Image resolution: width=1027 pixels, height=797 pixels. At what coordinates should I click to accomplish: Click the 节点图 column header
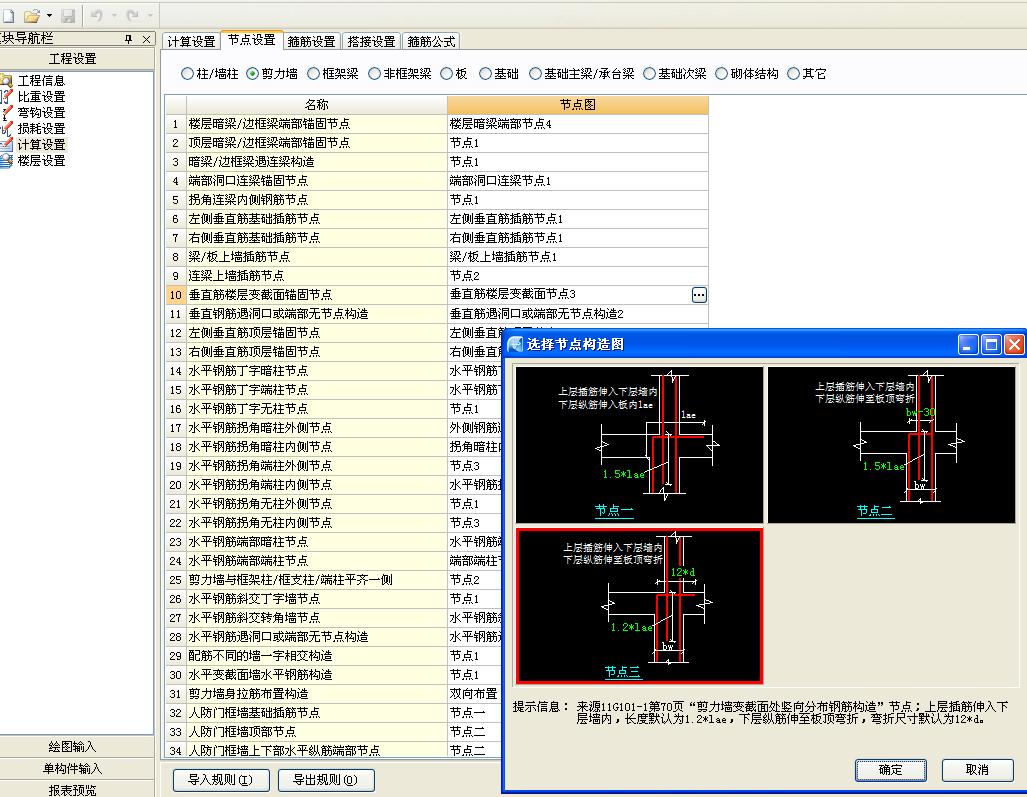(x=578, y=105)
